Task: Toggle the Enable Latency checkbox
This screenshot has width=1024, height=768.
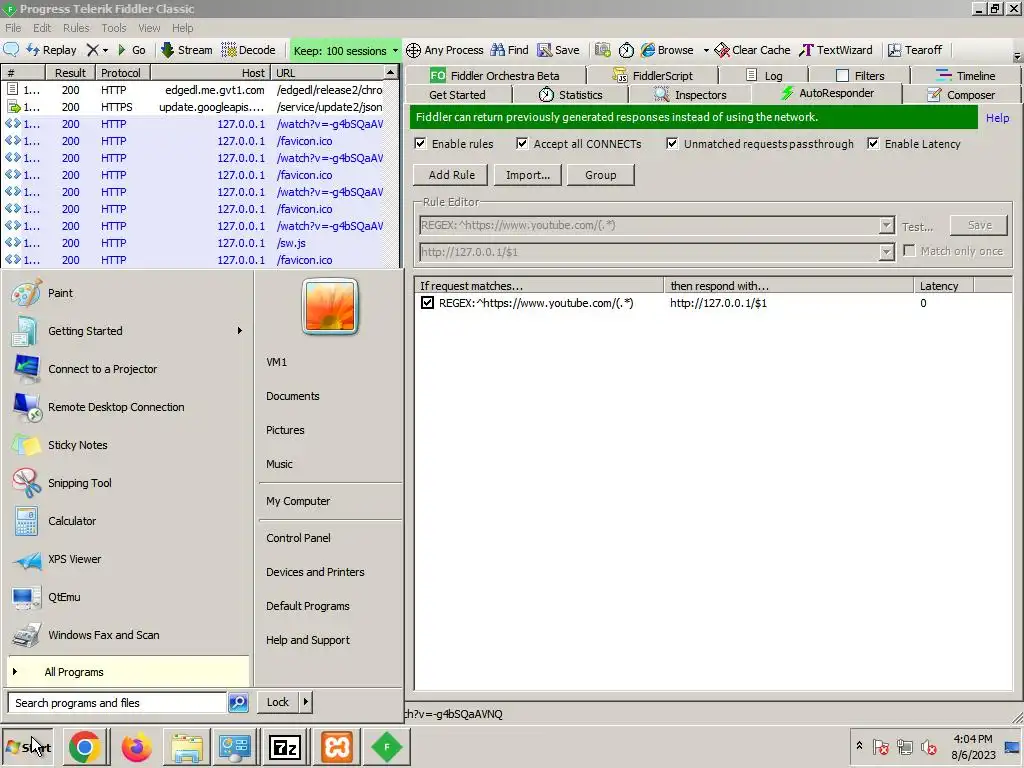Action: [x=873, y=144]
